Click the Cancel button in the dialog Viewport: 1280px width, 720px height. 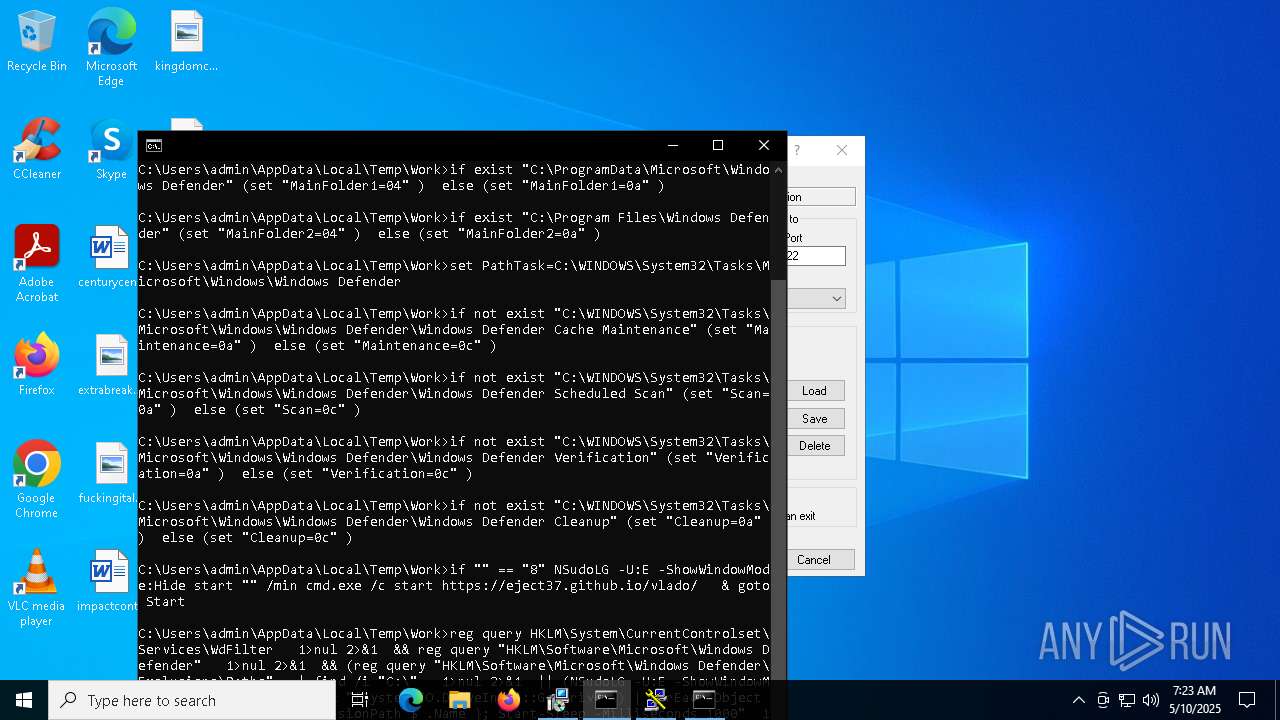(x=820, y=560)
